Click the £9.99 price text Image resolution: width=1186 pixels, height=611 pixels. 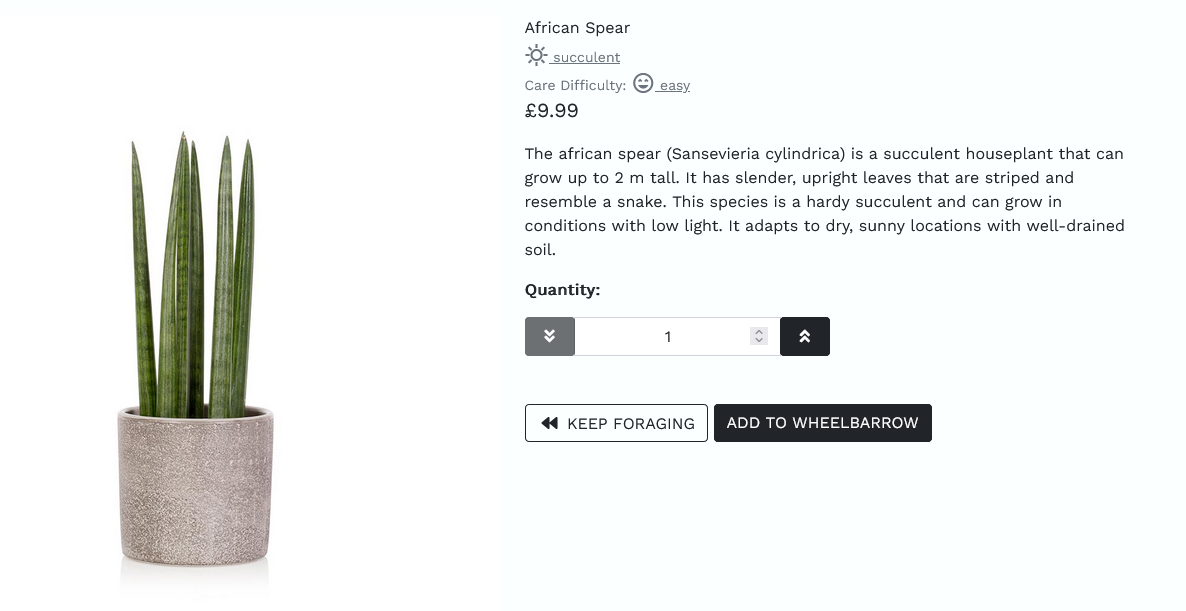coord(551,111)
